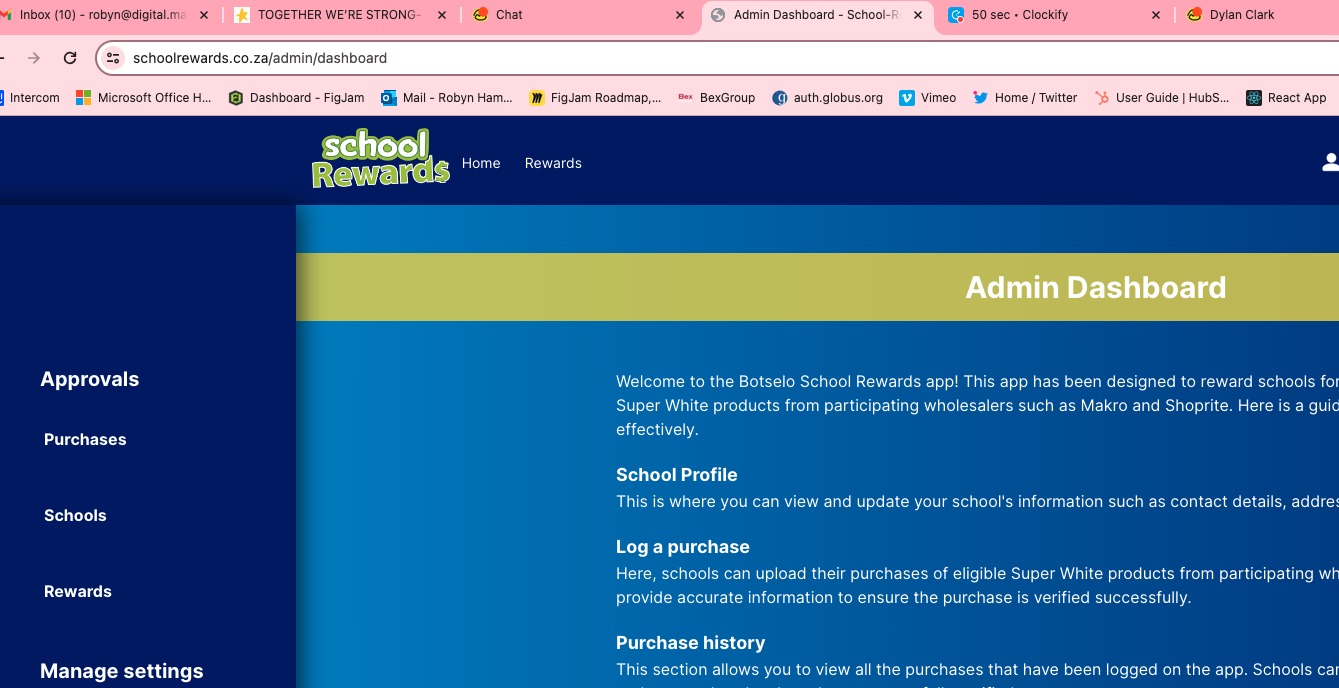1339x688 pixels.
Task: Go to Home in the navigation bar
Action: 481,163
